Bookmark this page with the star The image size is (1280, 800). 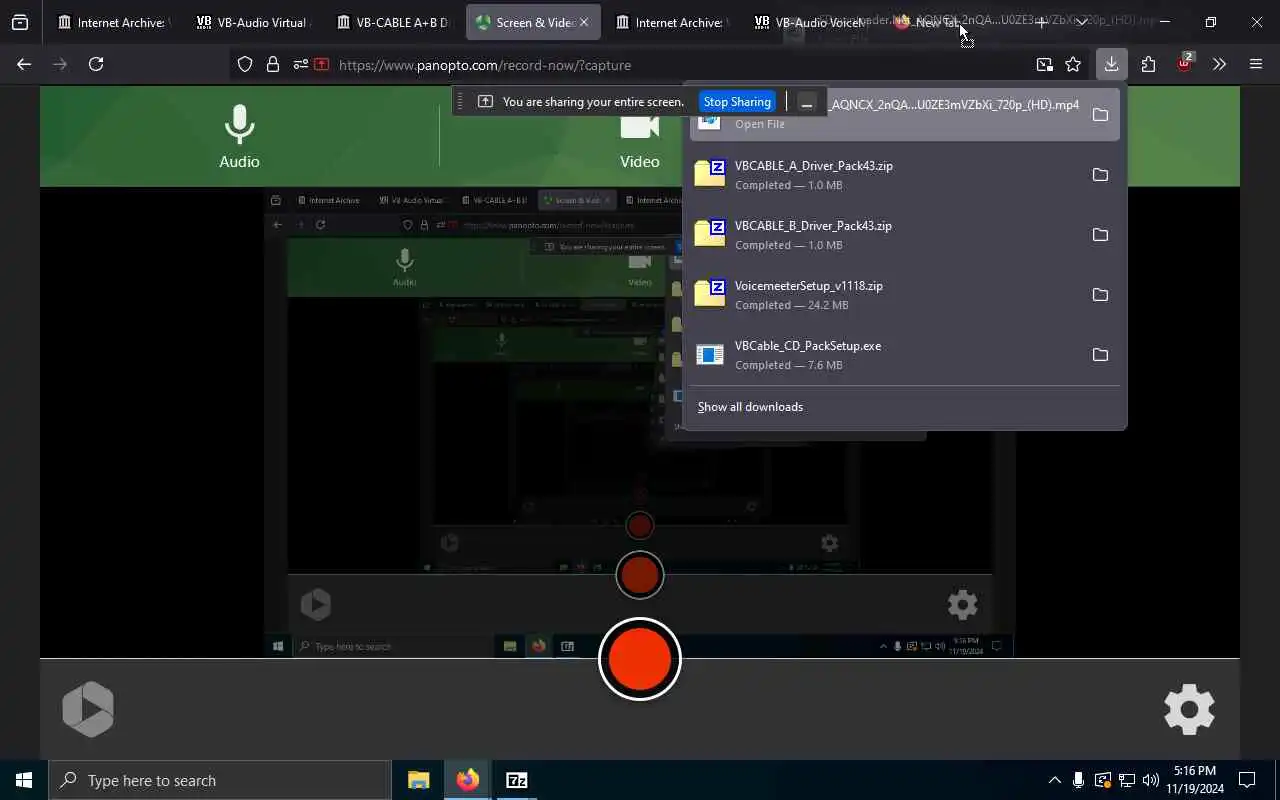1073,65
